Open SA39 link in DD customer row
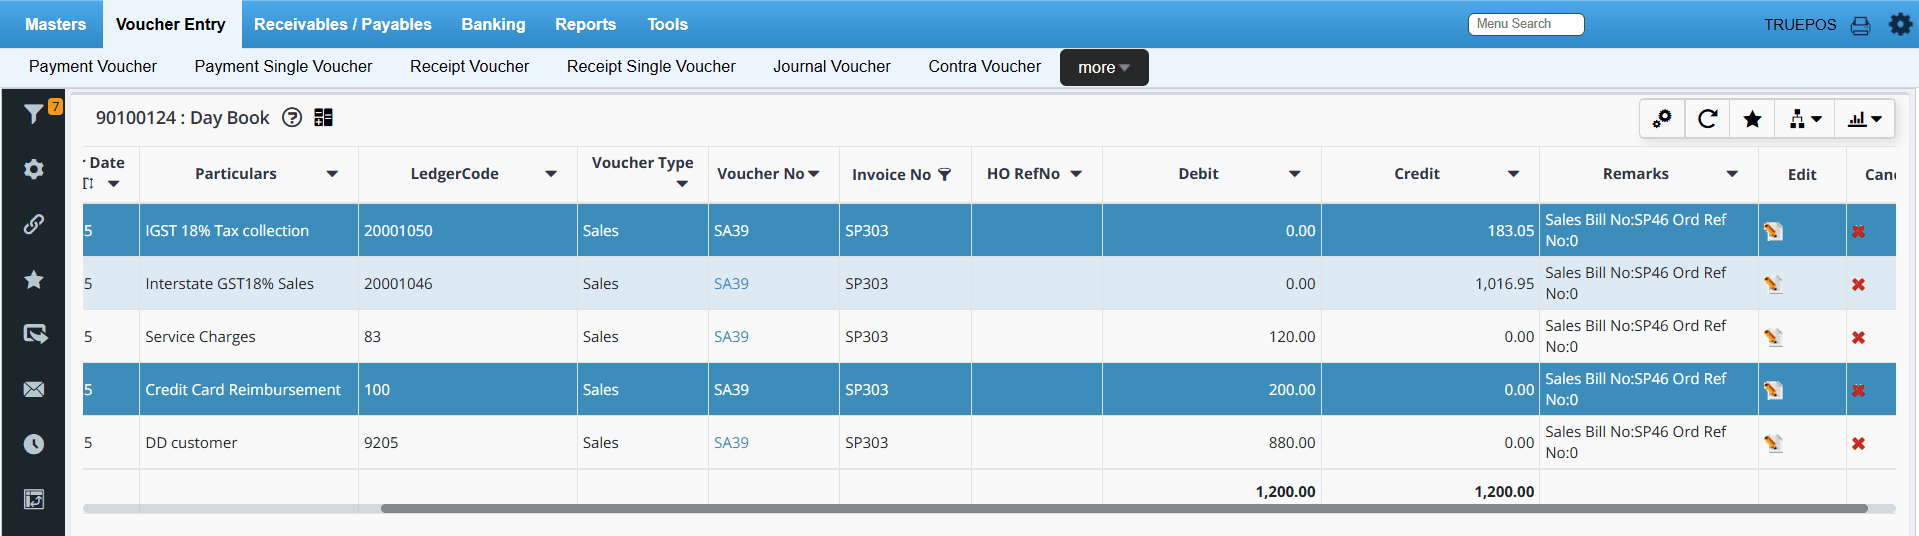The width and height of the screenshot is (1919, 536). (x=731, y=443)
